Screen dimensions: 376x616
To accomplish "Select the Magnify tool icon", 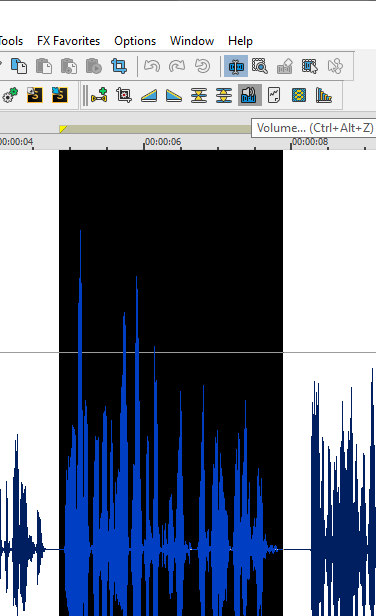I will pyautogui.click(x=260, y=66).
